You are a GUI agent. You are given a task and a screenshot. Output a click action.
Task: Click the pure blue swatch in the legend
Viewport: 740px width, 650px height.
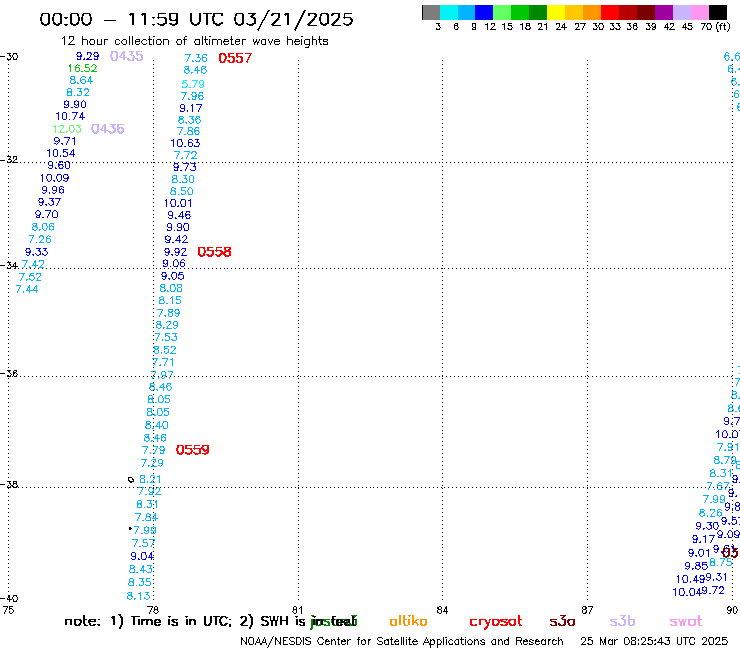click(484, 12)
